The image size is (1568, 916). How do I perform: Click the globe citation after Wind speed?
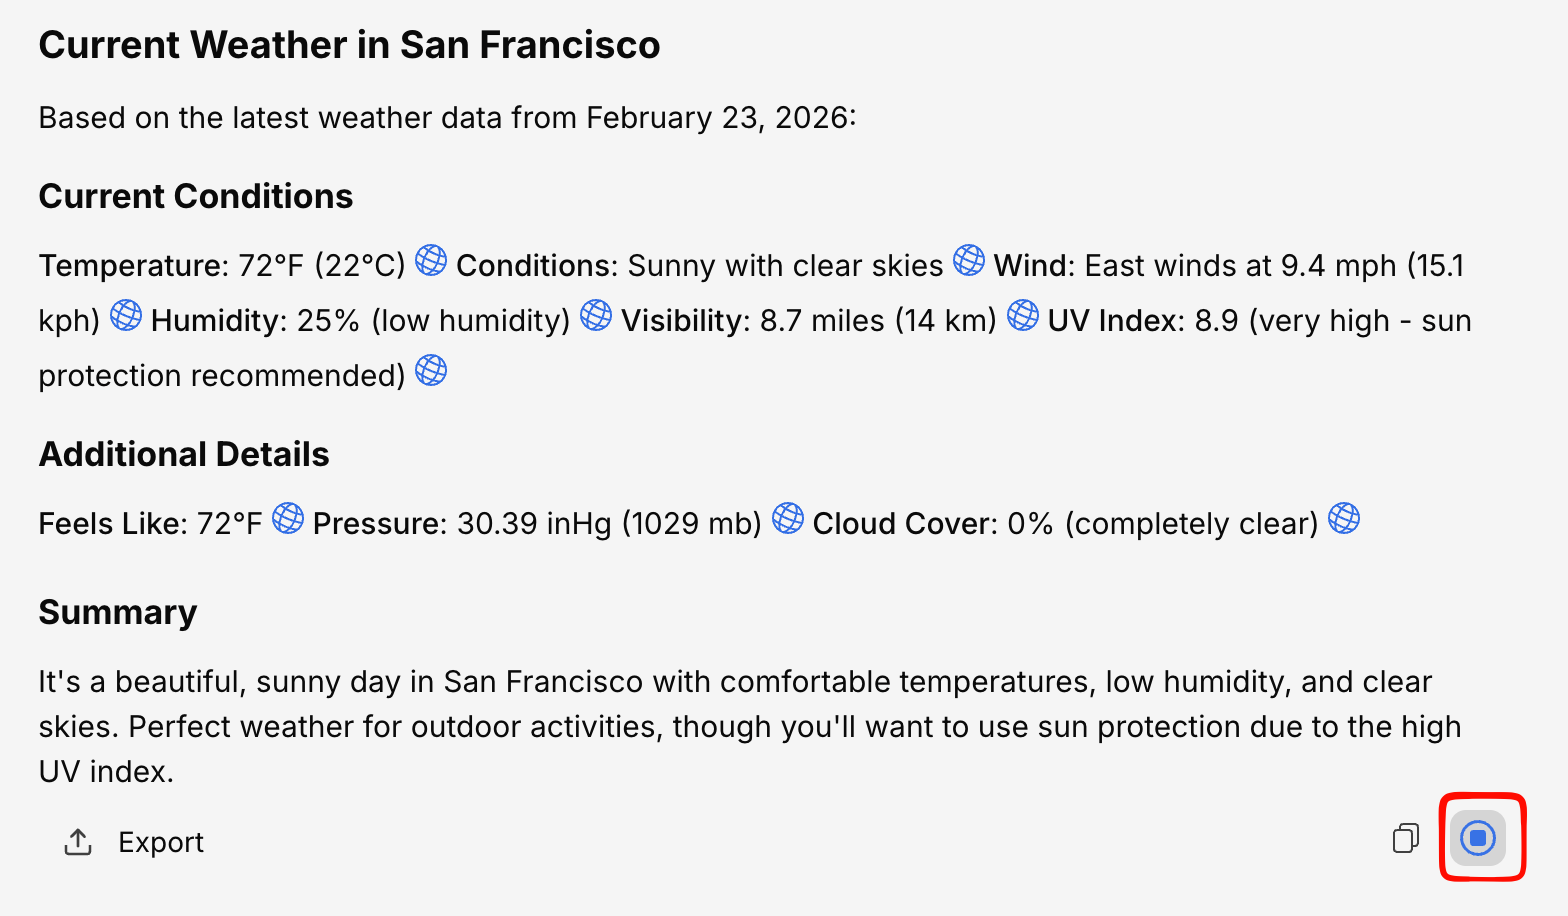tap(126, 315)
